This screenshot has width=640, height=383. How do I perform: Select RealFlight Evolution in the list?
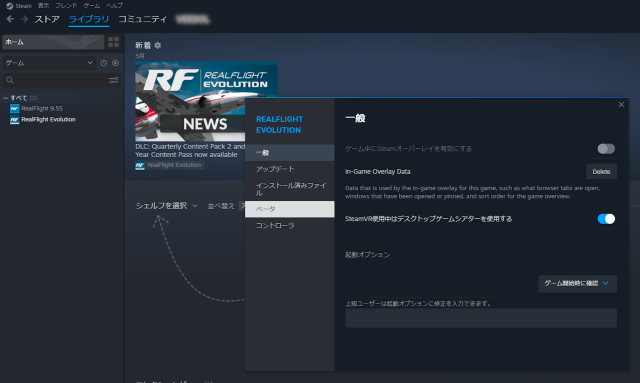pyautogui.click(x=49, y=119)
